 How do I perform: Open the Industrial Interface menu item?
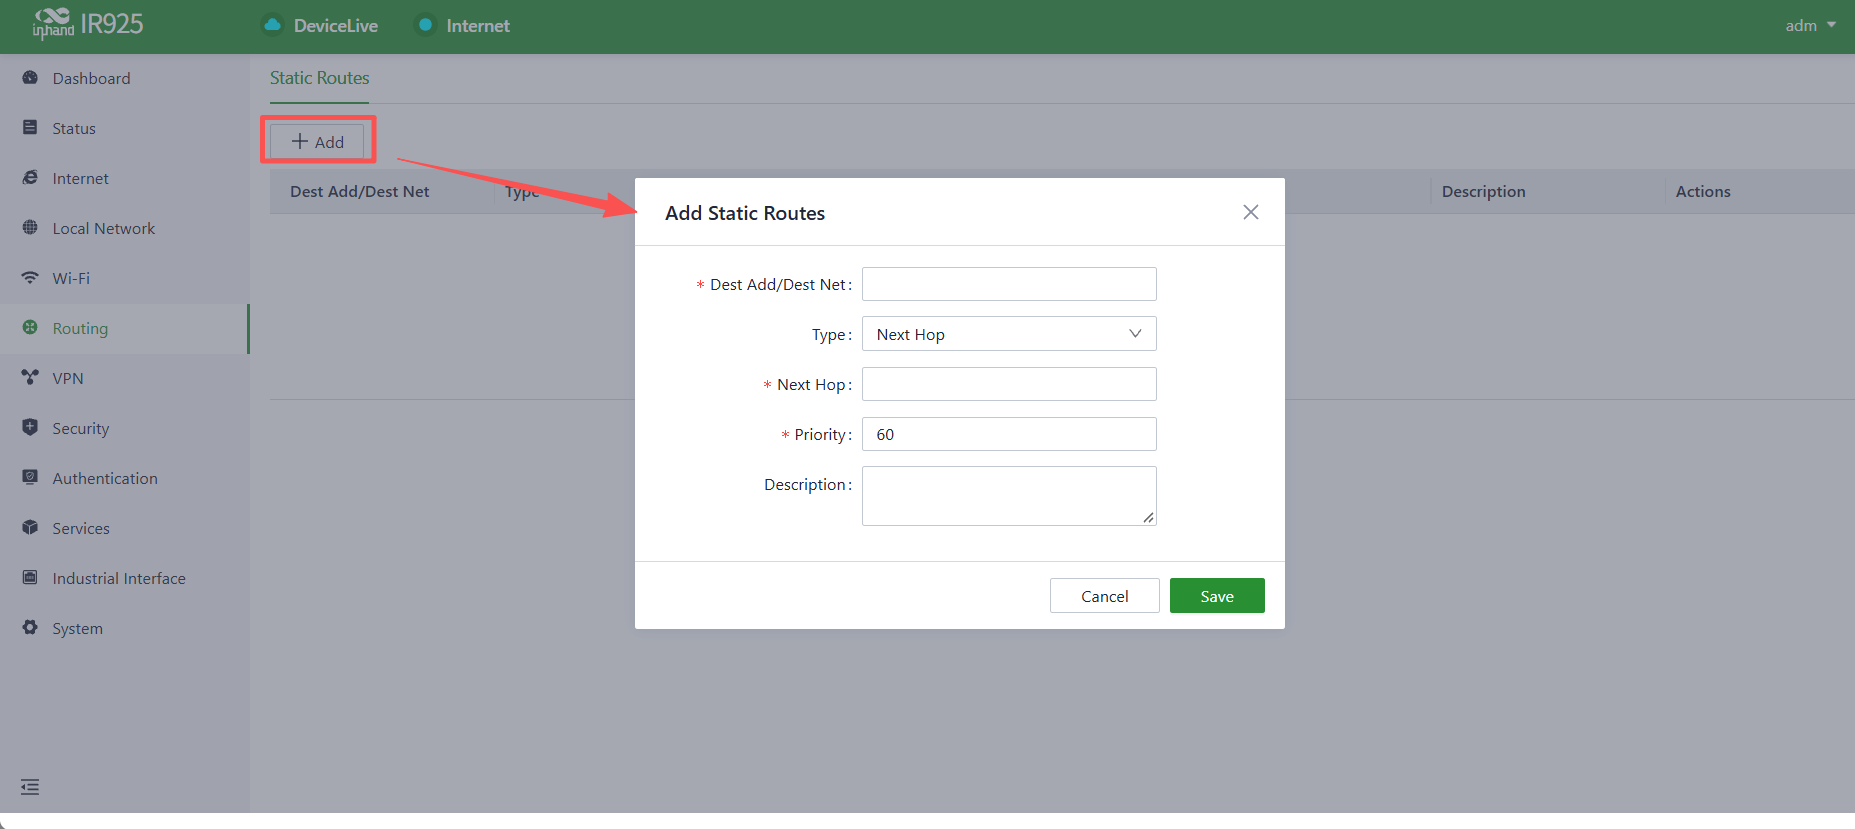[124, 578]
